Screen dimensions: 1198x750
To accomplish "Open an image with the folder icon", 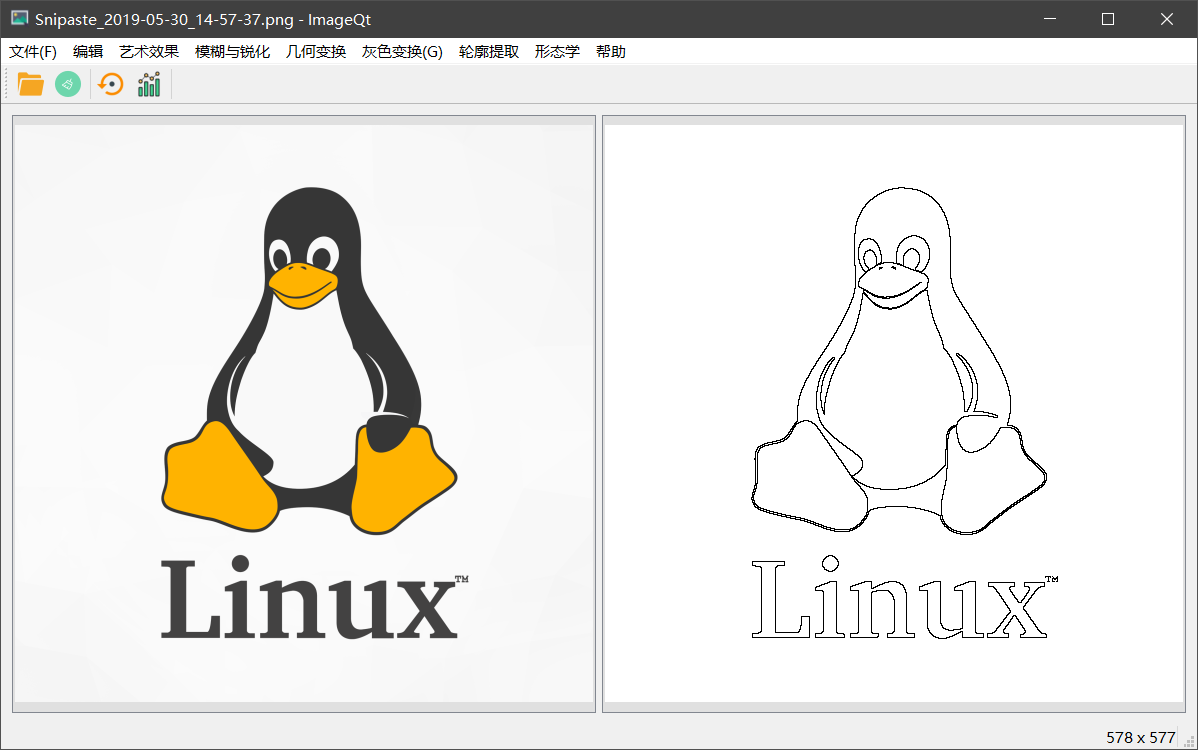I will tap(31, 84).
